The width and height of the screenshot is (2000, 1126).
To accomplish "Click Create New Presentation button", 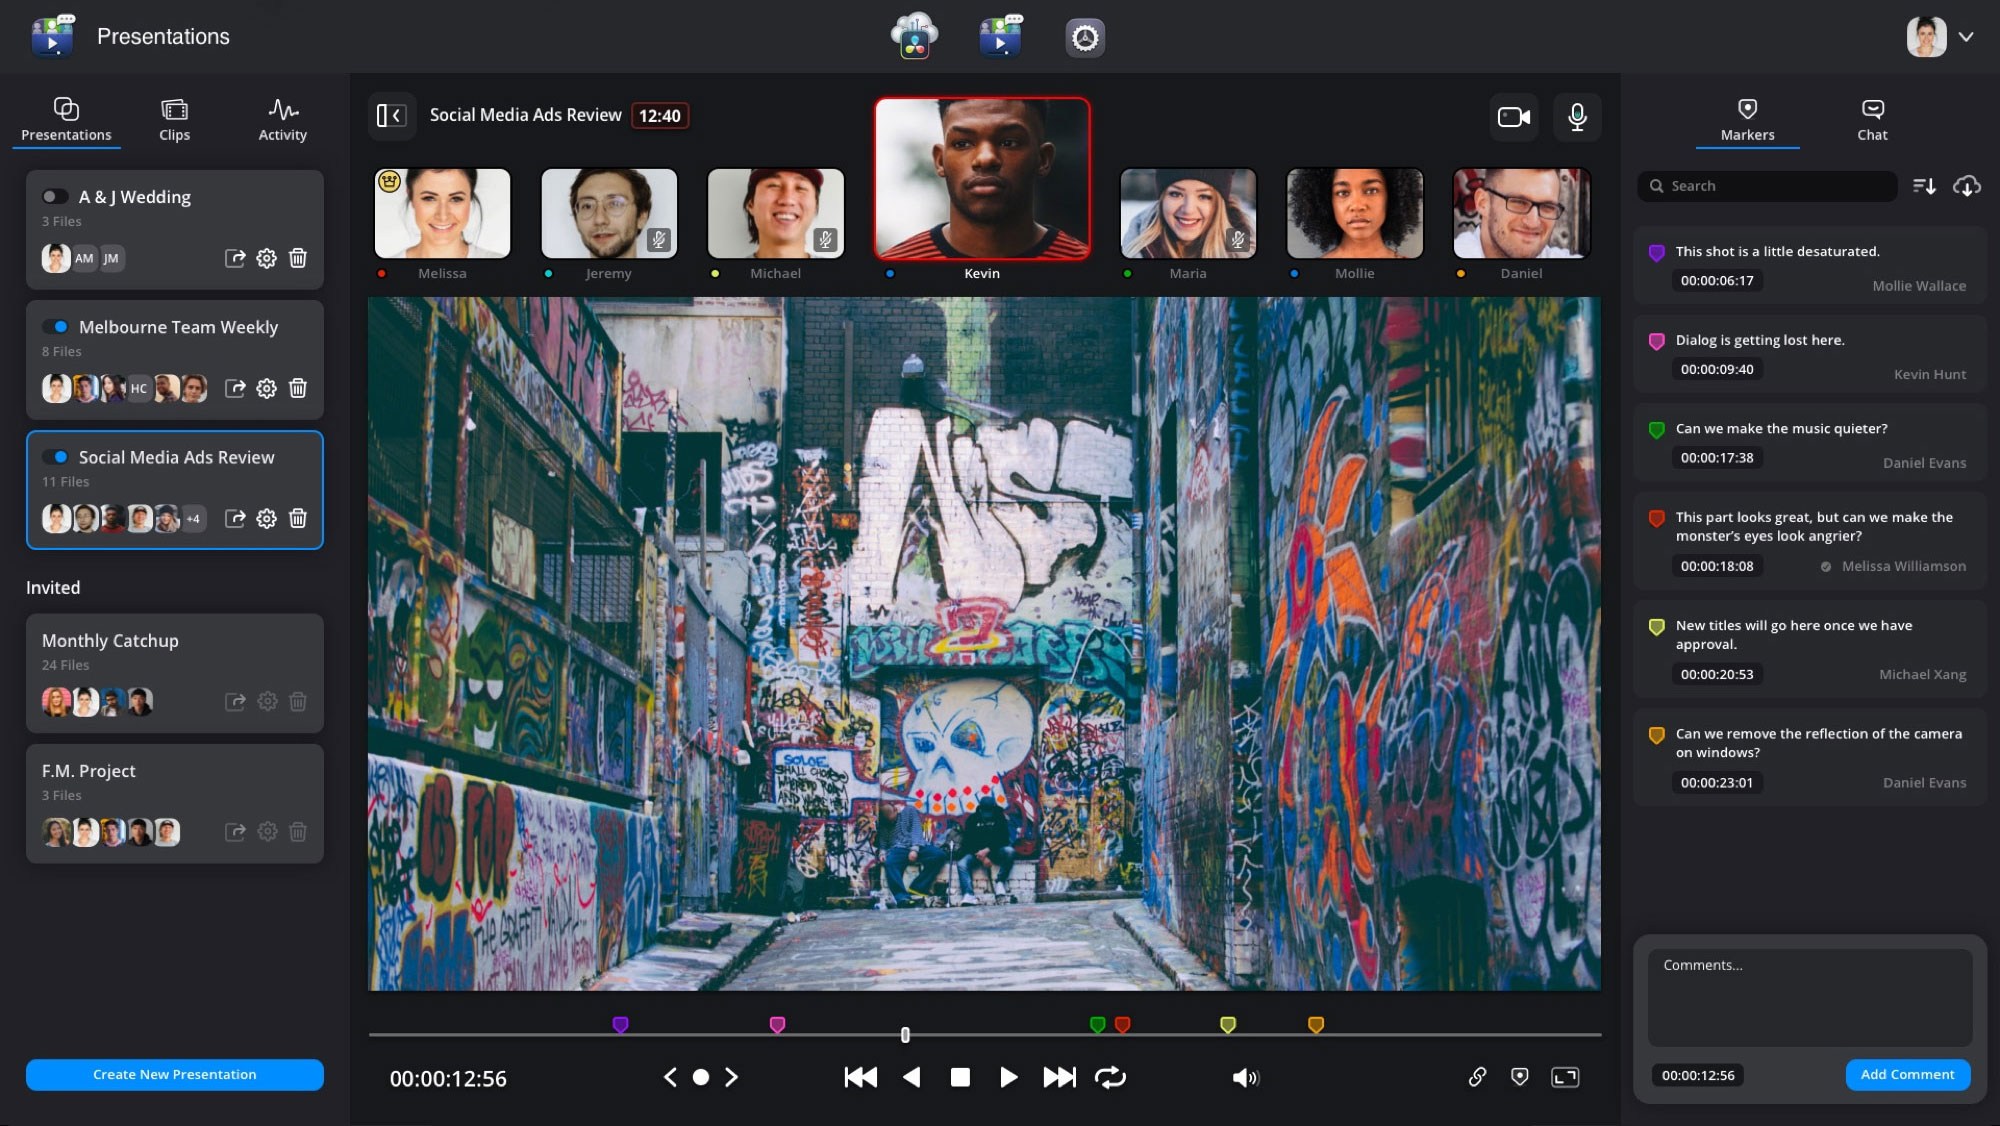I will 175,1074.
